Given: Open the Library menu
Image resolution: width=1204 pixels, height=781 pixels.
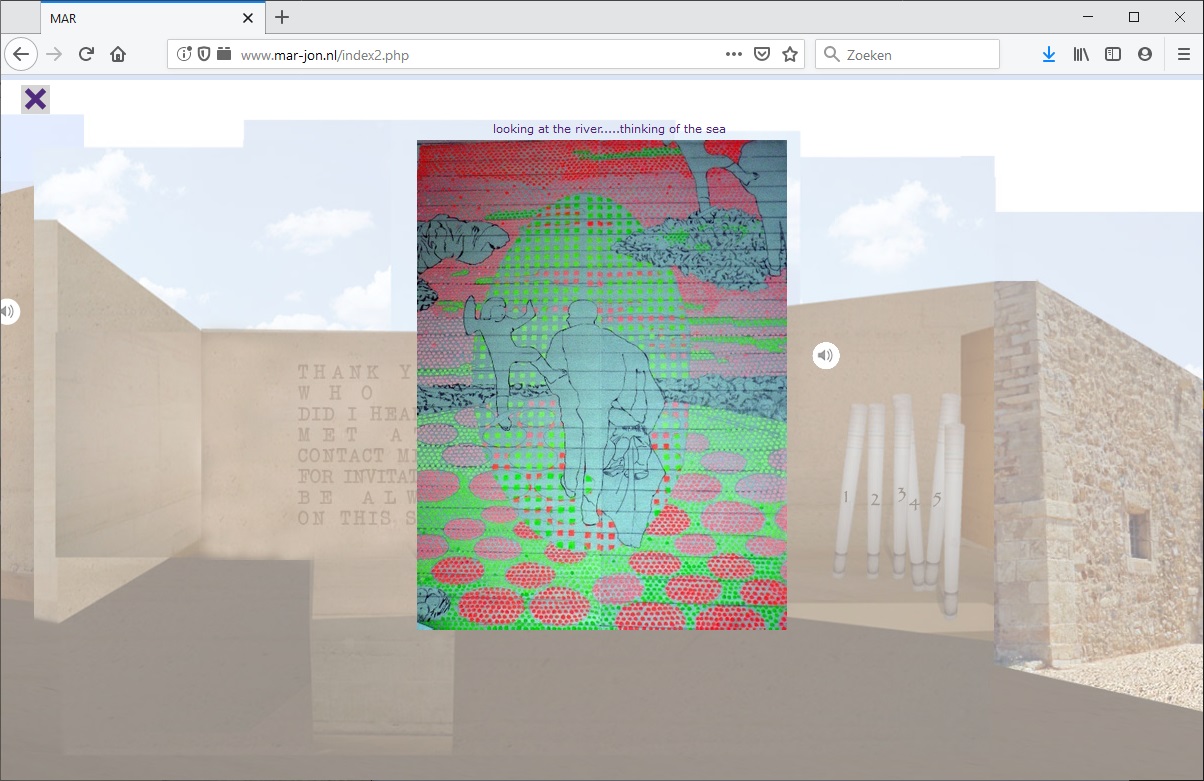Looking at the screenshot, I should point(1081,55).
